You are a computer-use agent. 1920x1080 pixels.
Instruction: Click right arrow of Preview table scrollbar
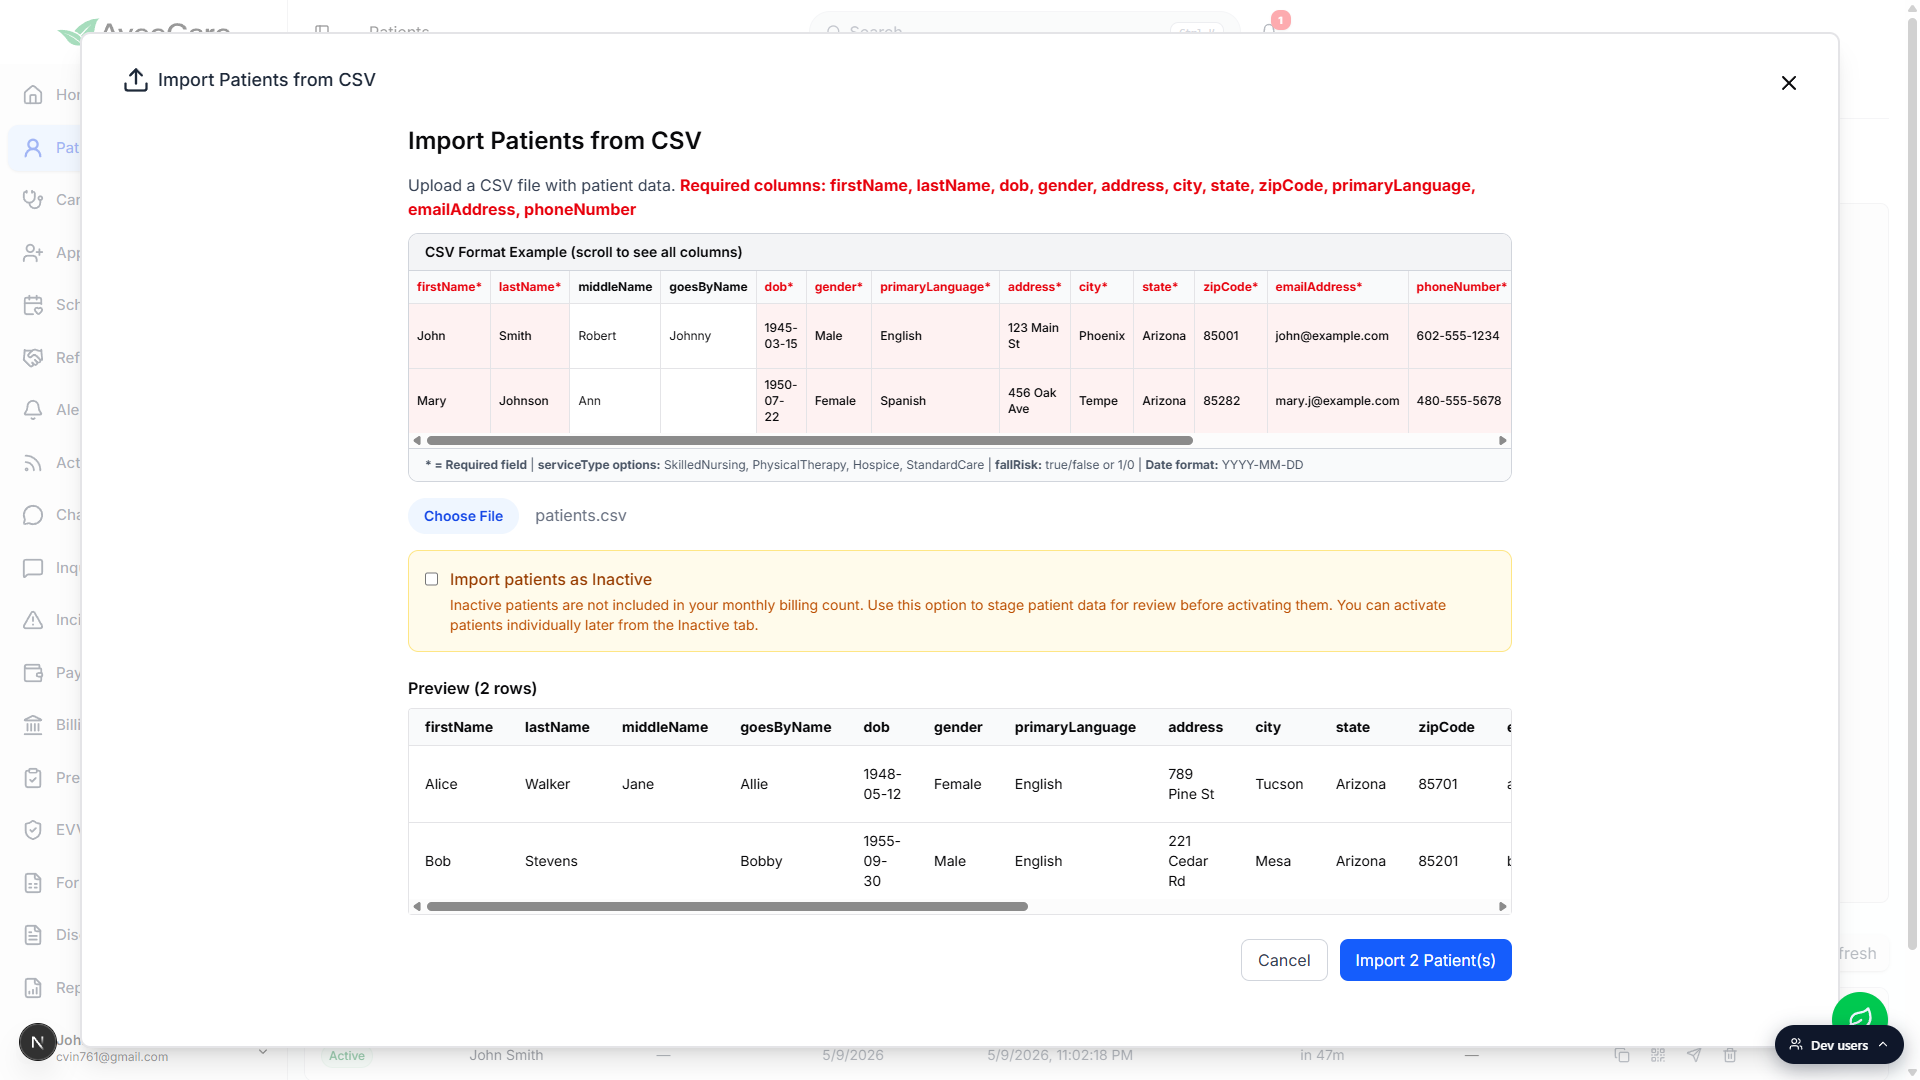[x=1502, y=906]
